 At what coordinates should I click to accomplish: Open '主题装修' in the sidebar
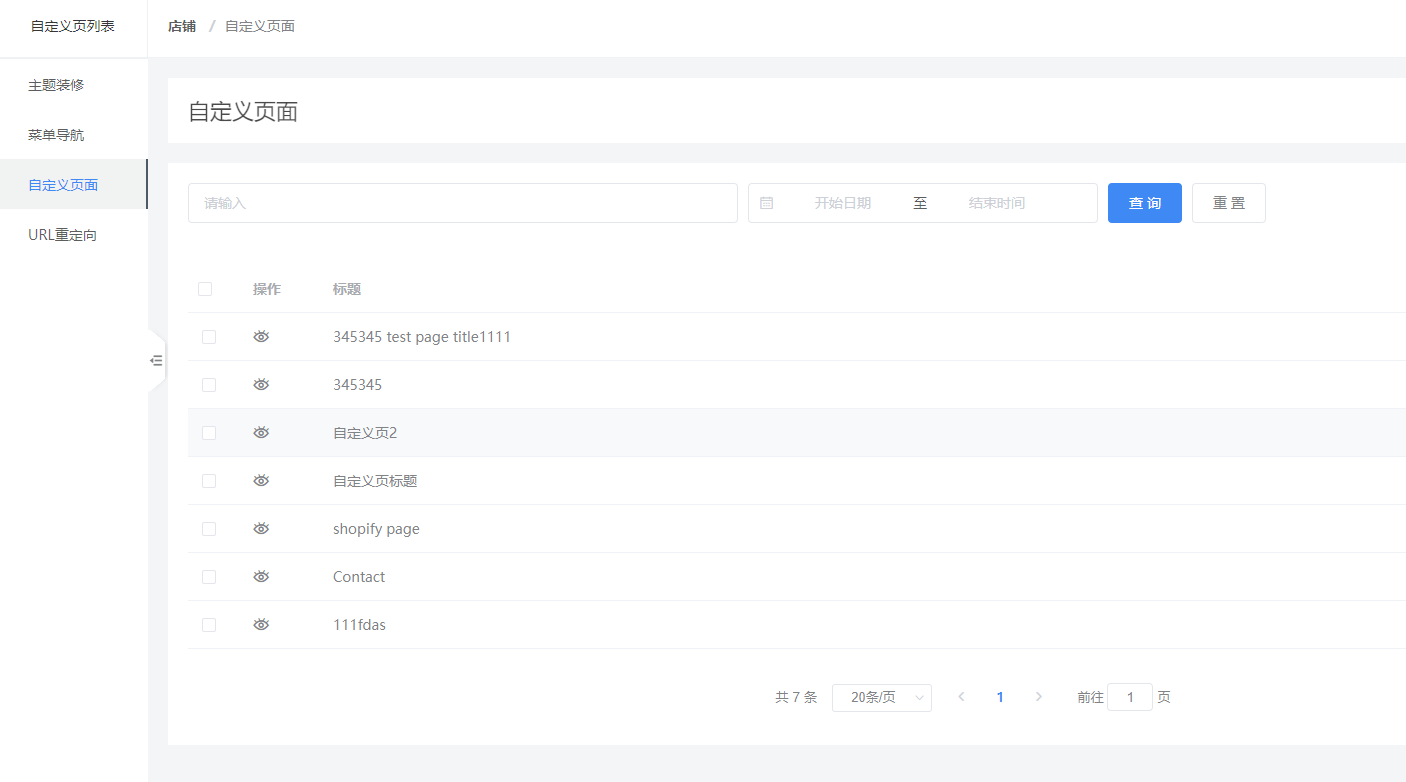pos(74,85)
